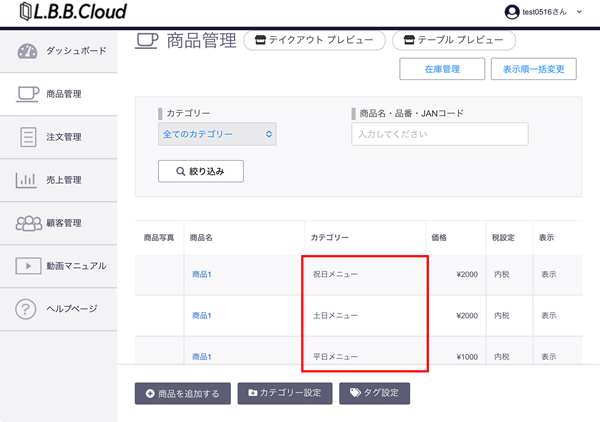
Task: Click the 注文管理 document icon
Action: coord(27,137)
